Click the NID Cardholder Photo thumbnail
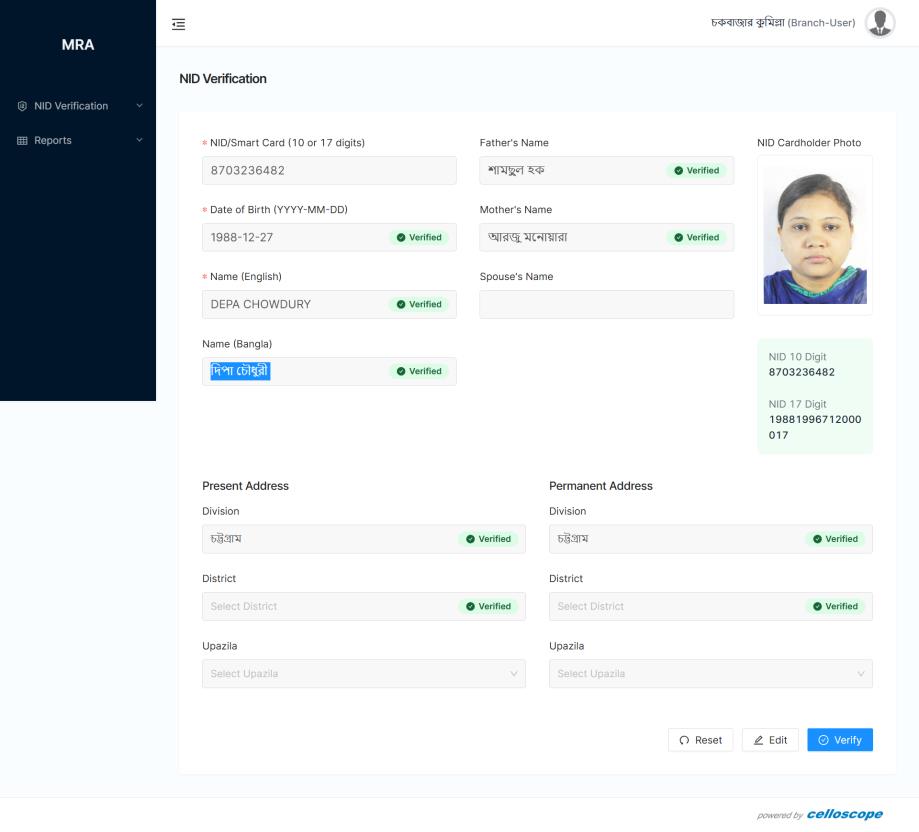Image resolution: width=919 pixels, height=832 pixels. [x=814, y=236]
